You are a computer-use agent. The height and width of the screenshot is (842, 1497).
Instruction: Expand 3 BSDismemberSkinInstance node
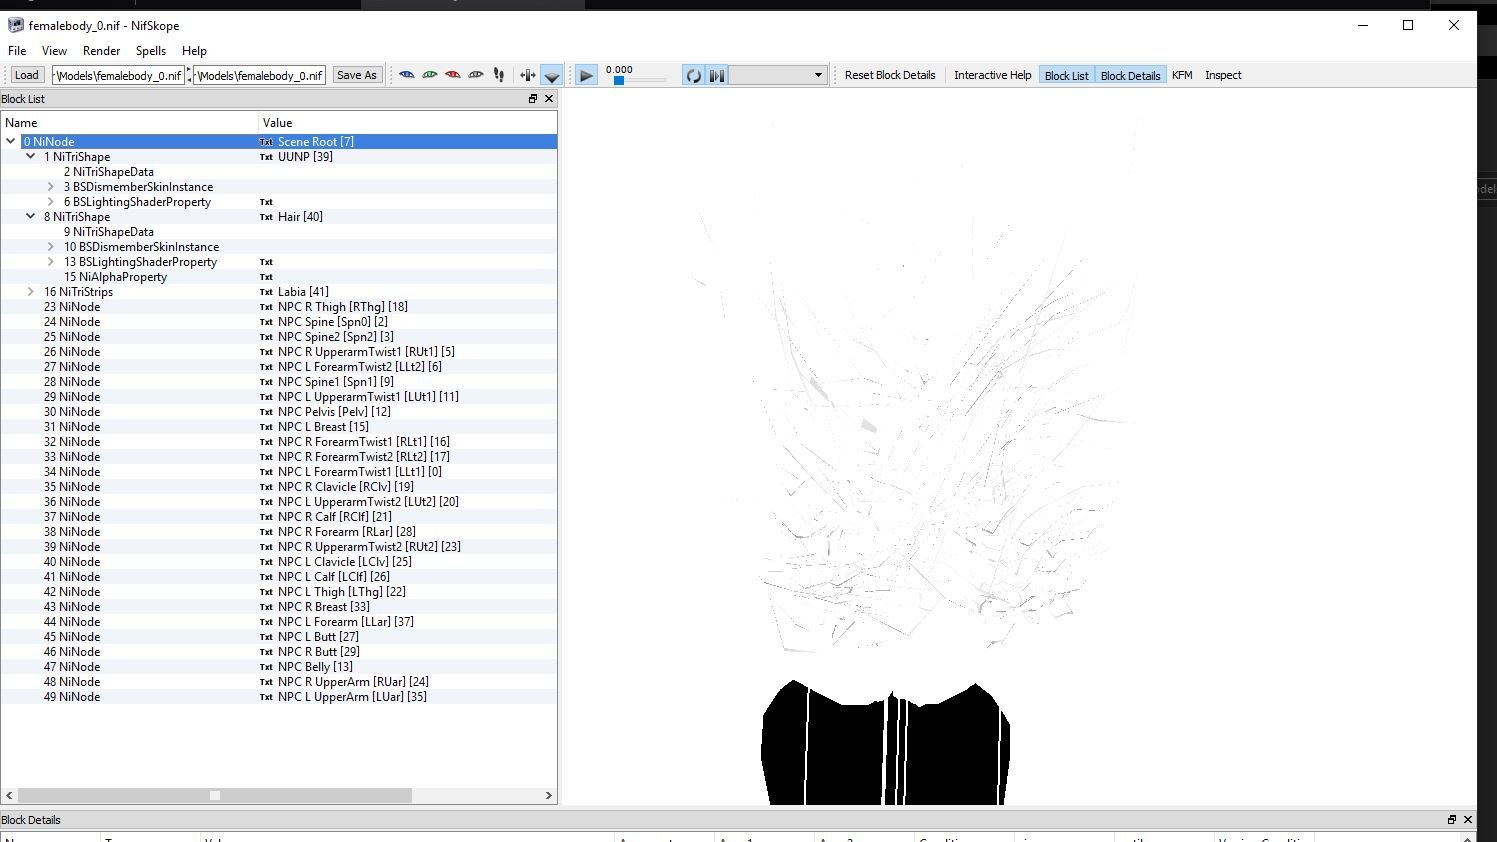(x=51, y=187)
